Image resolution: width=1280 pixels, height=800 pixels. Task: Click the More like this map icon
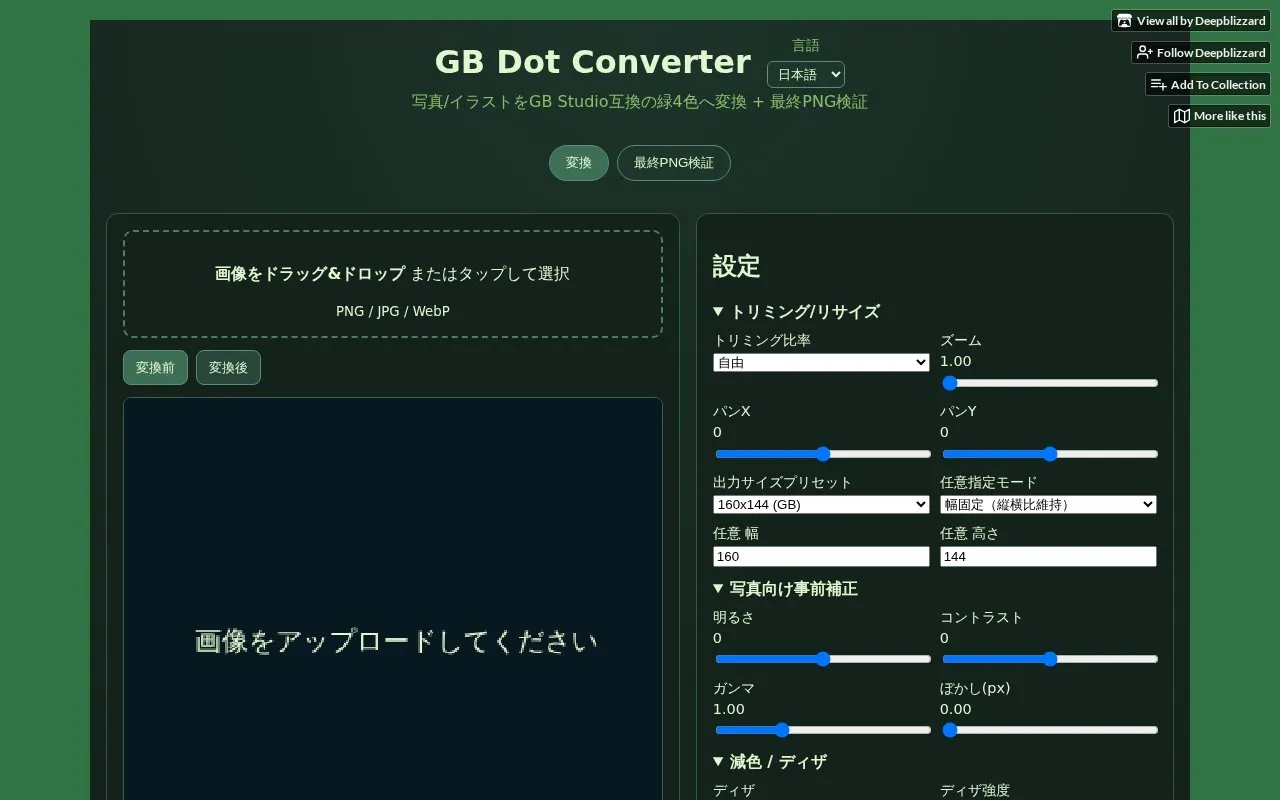tap(1182, 116)
